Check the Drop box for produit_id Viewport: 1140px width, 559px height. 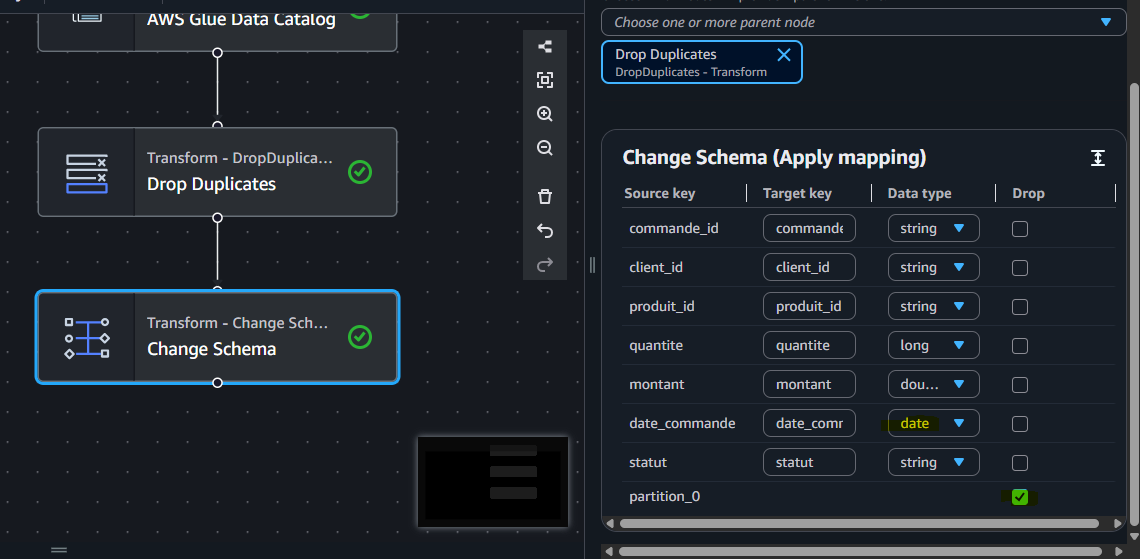pos(1020,307)
